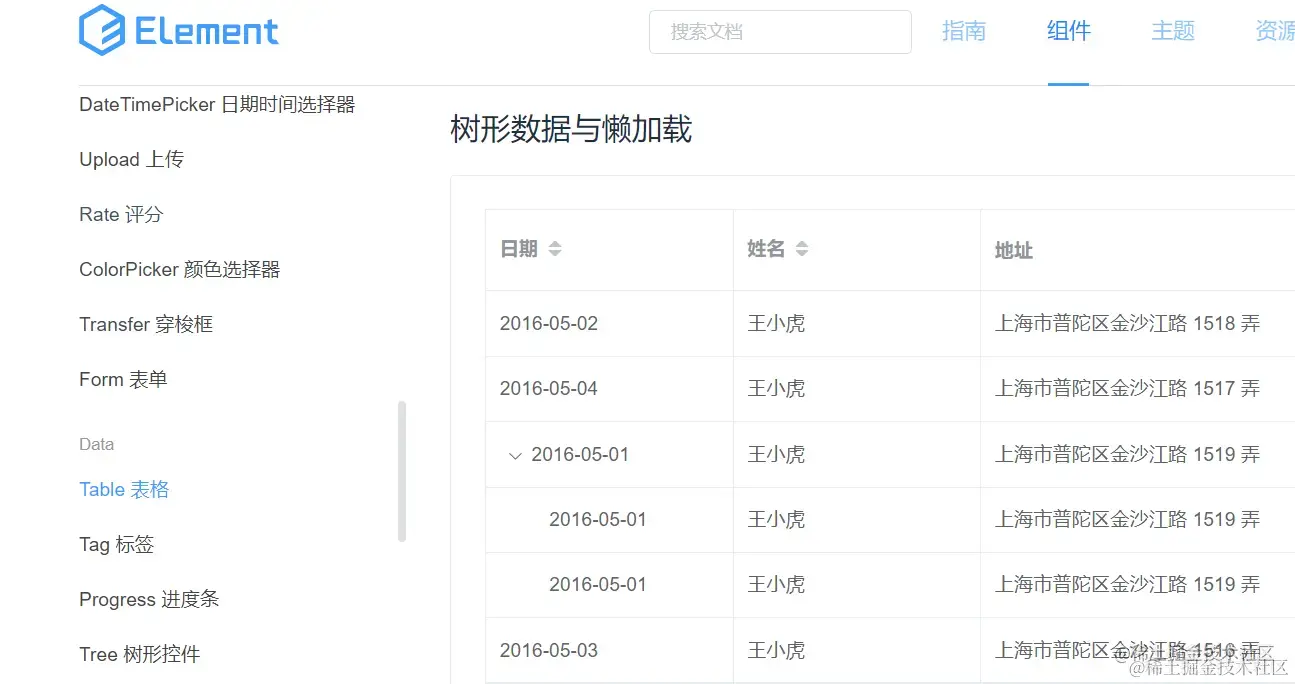Click 王小虎 in the 2016-05-02 row

point(776,324)
